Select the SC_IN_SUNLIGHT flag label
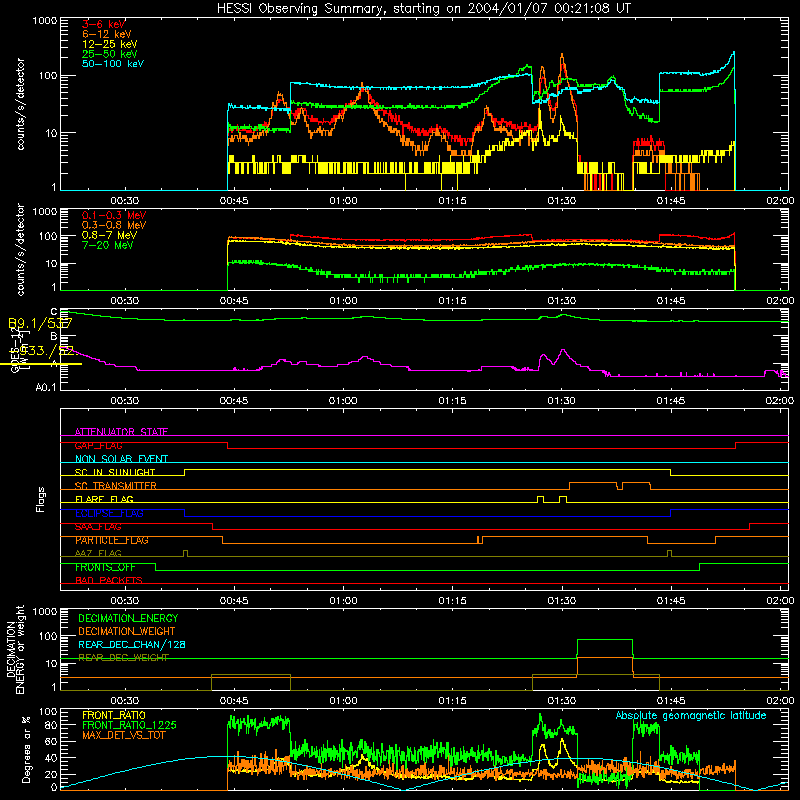 click(115, 472)
